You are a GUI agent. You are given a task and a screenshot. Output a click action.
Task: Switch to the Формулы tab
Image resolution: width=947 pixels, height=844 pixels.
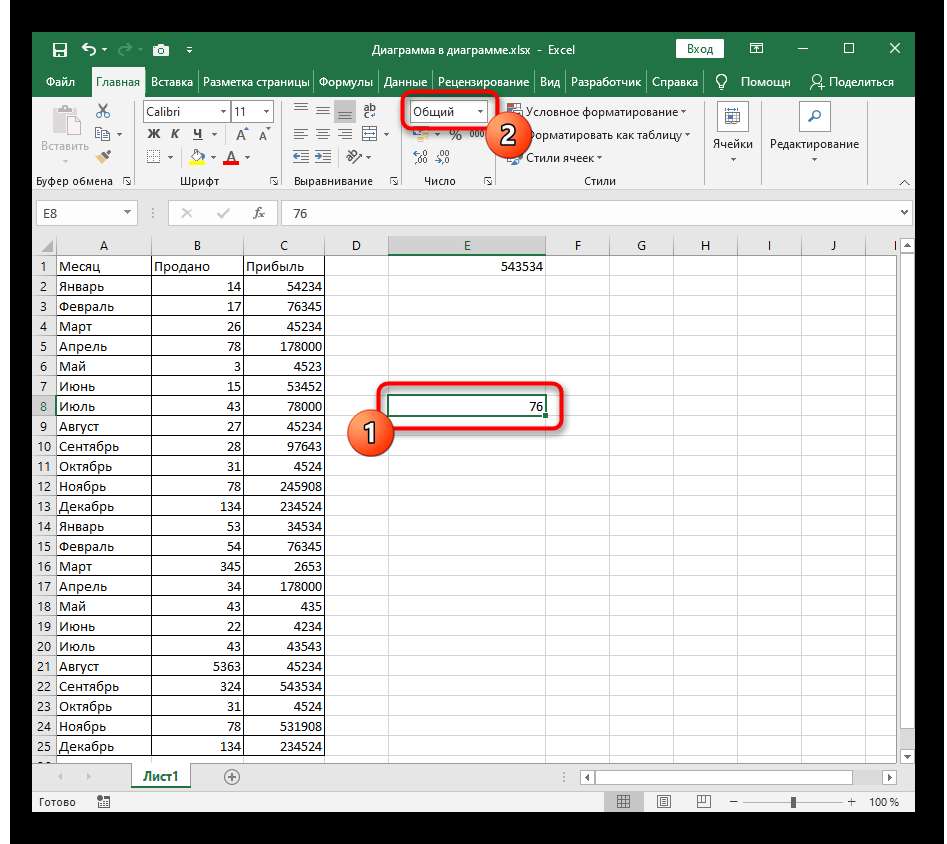point(346,82)
